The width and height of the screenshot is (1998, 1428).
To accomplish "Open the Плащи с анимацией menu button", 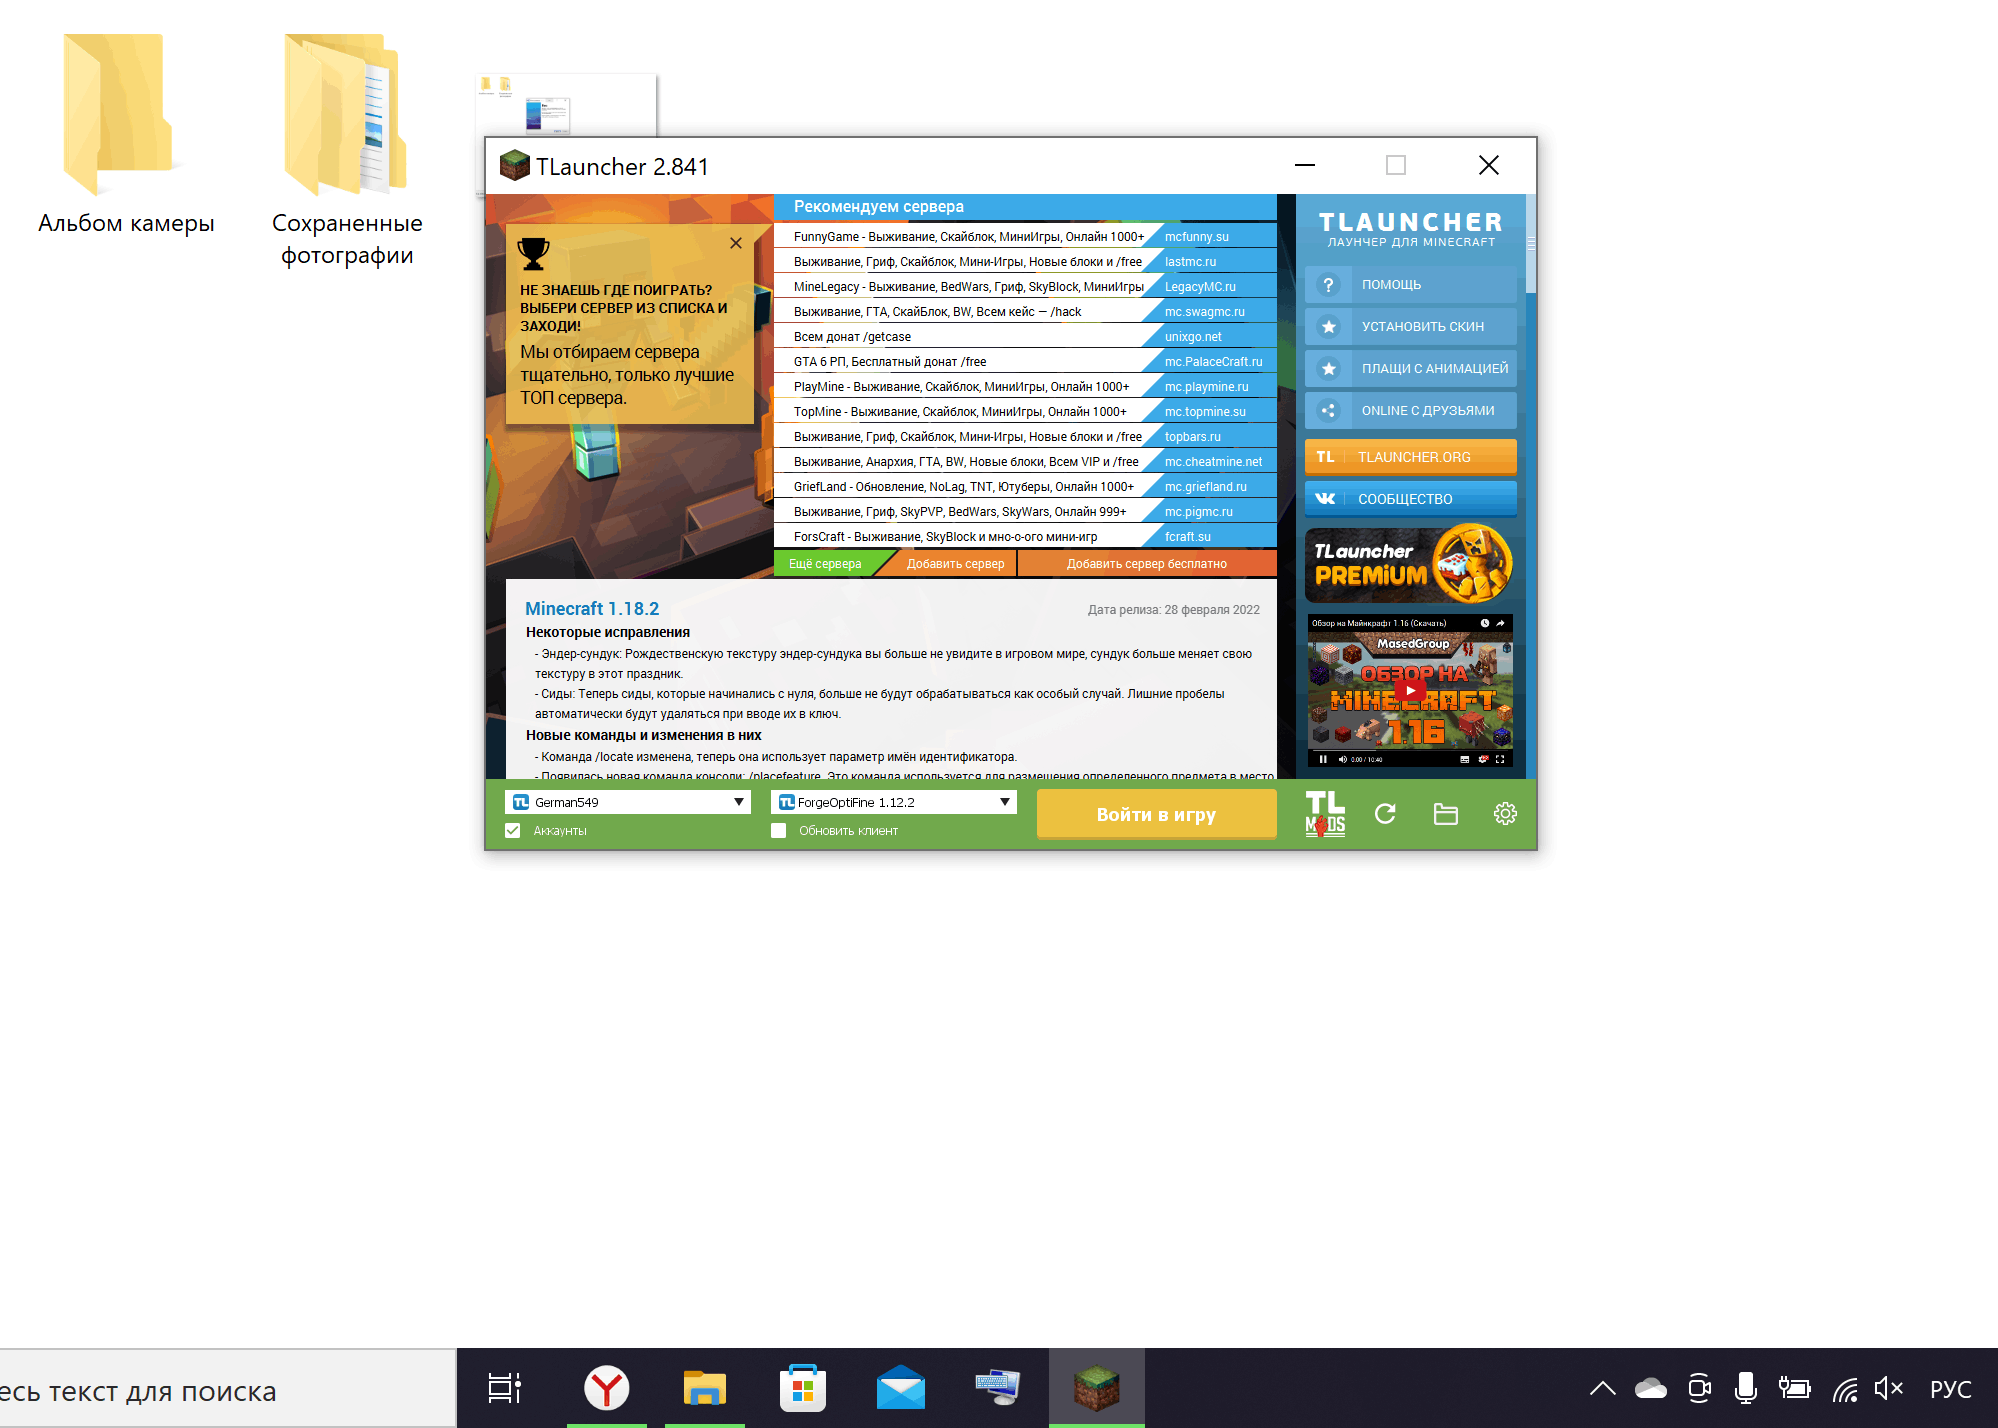I will [1410, 369].
